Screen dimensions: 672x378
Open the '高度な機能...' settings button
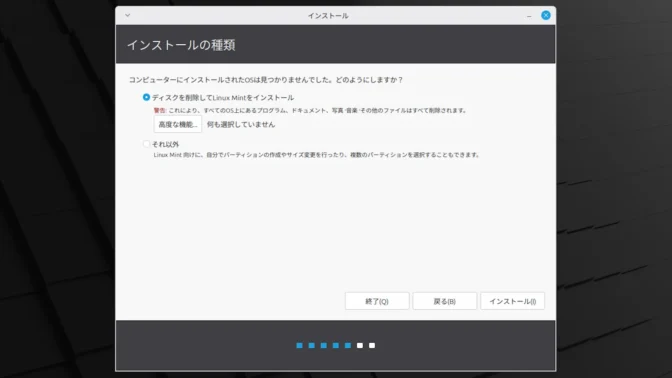[x=177, y=124]
